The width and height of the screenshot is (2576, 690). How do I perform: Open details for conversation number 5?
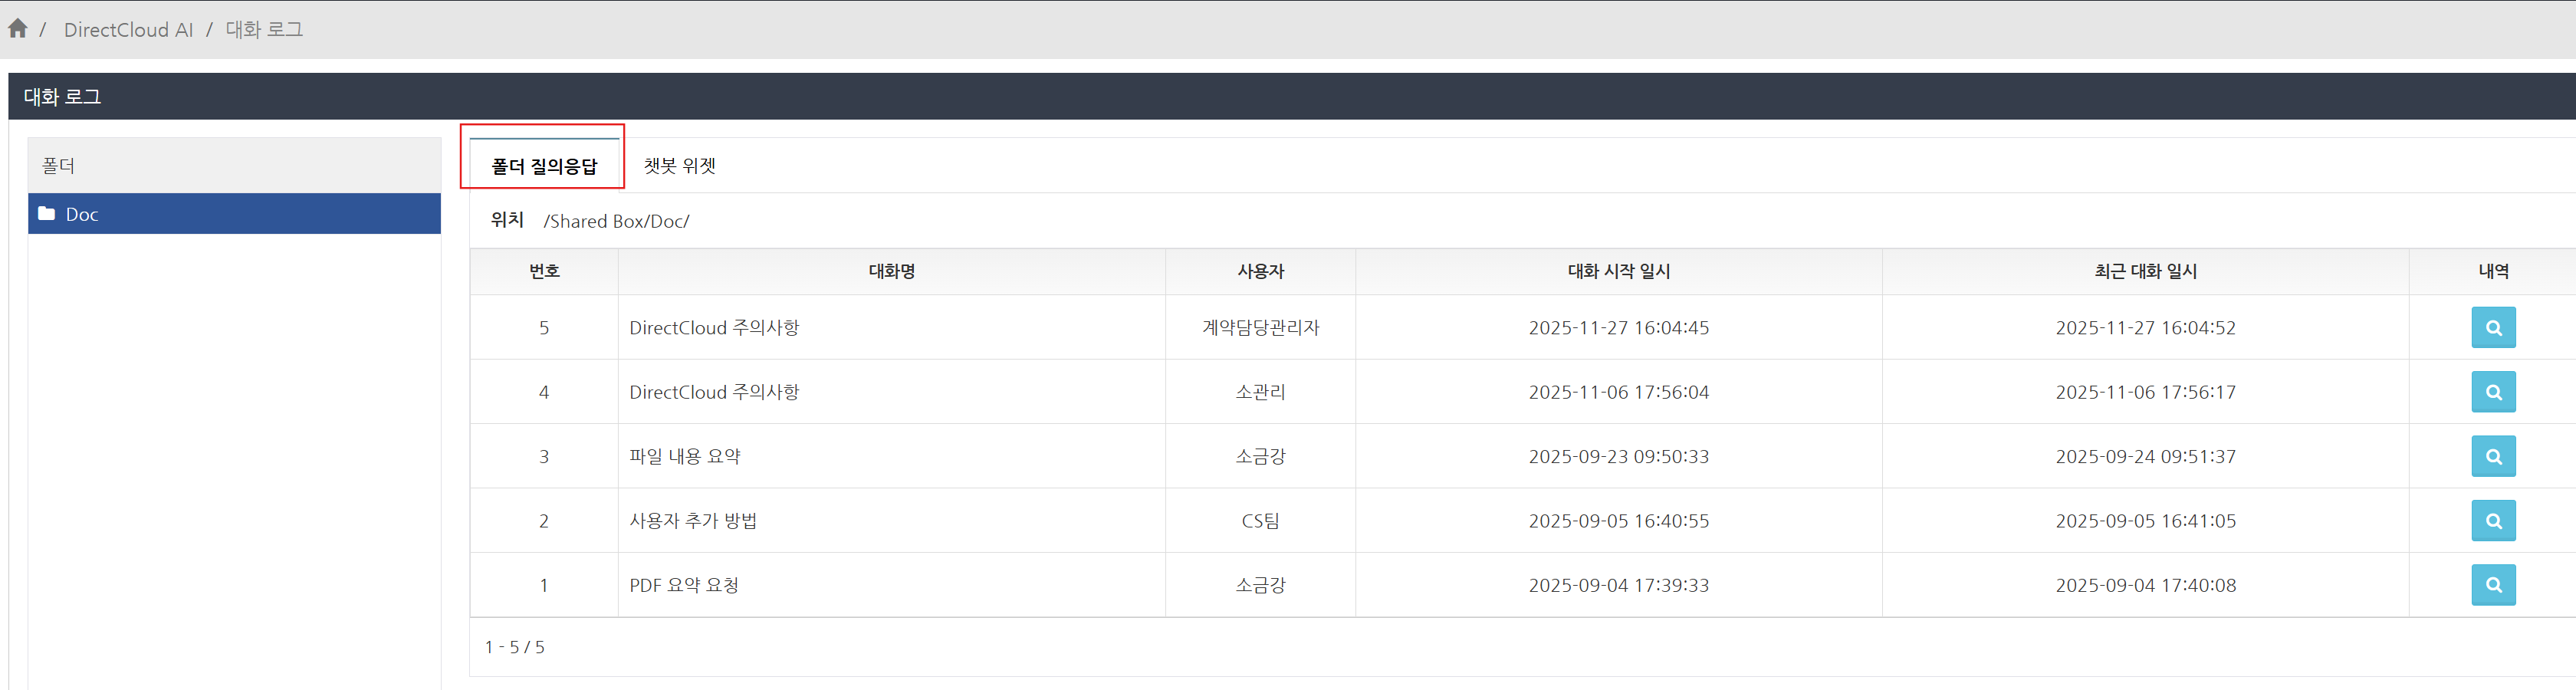(2492, 328)
